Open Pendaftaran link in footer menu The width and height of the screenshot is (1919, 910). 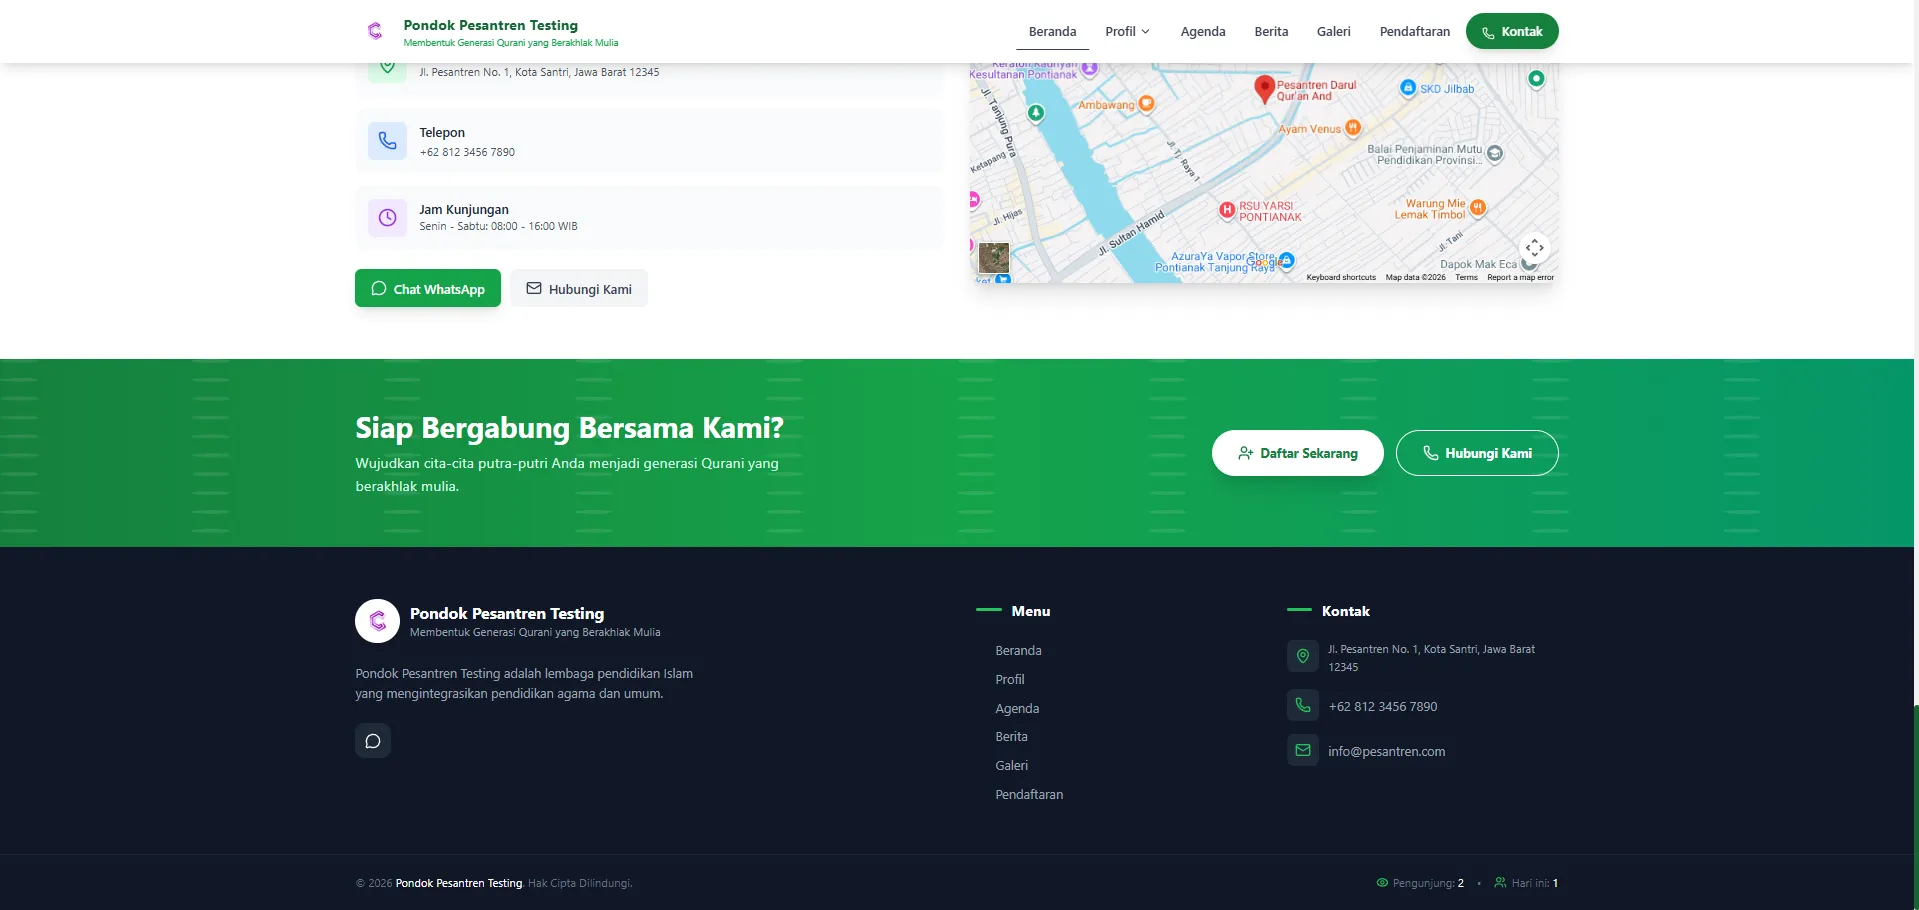pyautogui.click(x=1029, y=795)
